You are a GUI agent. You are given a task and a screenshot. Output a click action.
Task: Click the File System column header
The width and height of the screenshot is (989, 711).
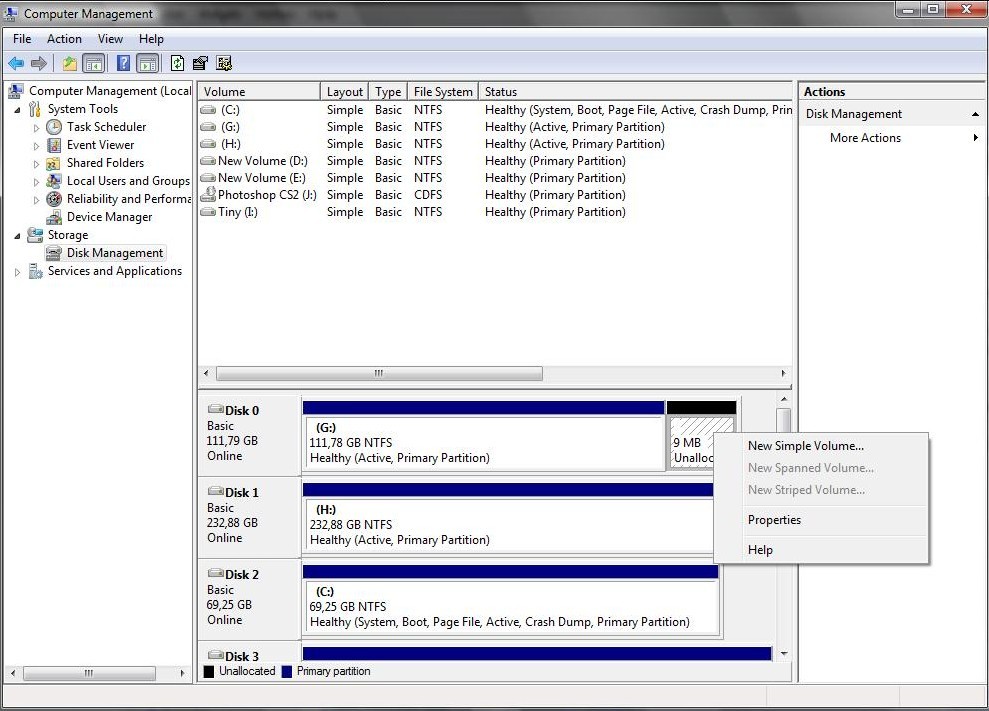(x=443, y=92)
